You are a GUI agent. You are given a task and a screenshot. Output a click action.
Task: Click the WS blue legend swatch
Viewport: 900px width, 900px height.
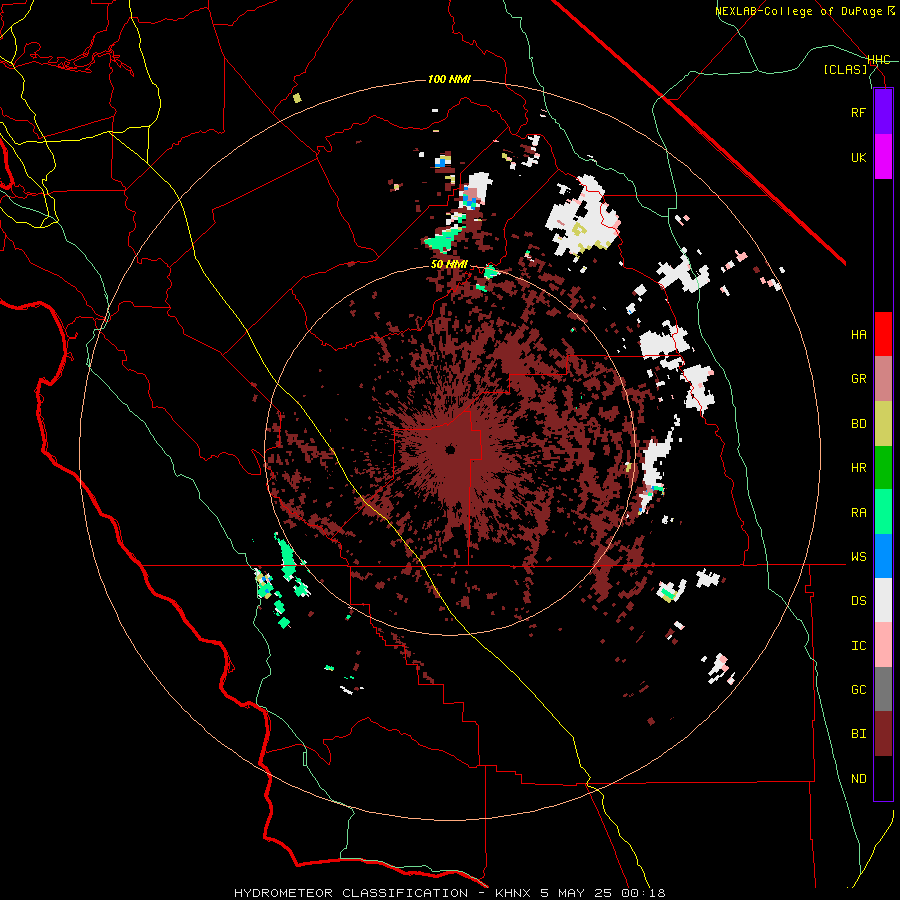[x=883, y=556]
